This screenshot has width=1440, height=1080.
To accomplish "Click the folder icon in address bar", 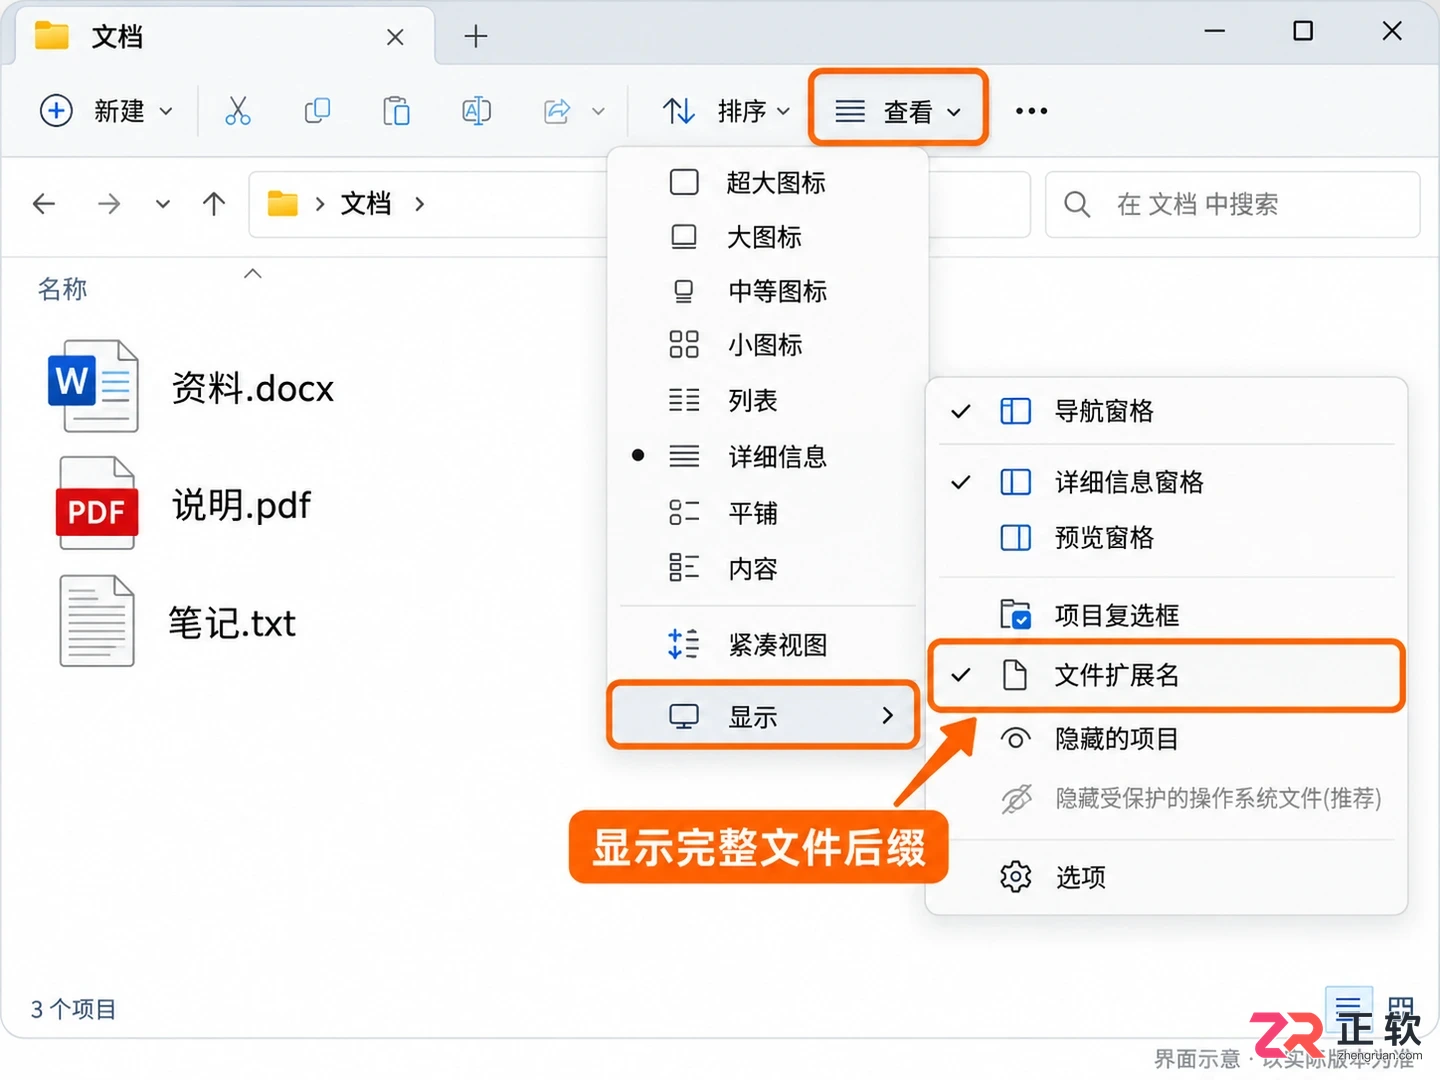I will click(x=282, y=204).
